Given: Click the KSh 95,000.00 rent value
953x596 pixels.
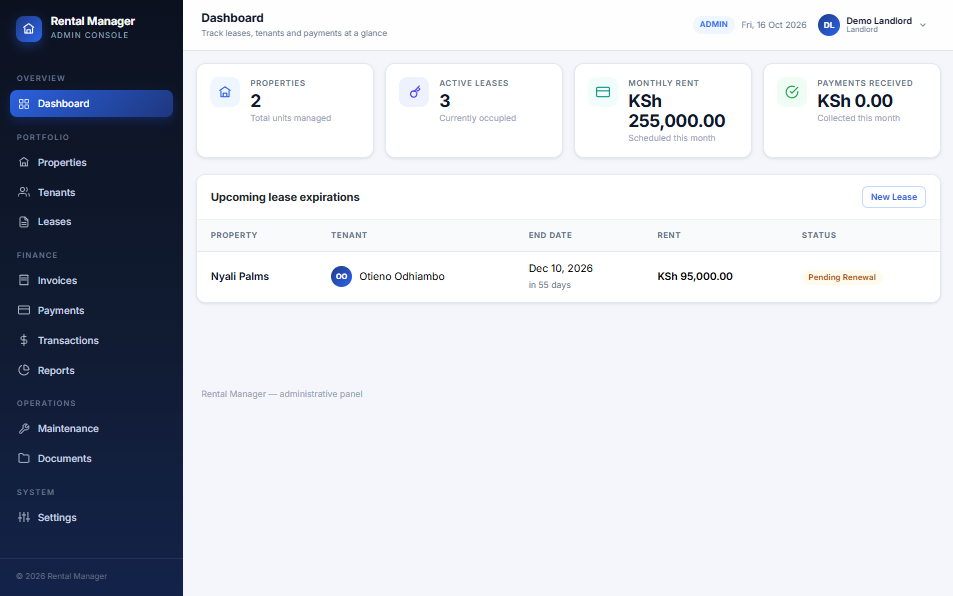Looking at the screenshot, I should pos(695,276).
